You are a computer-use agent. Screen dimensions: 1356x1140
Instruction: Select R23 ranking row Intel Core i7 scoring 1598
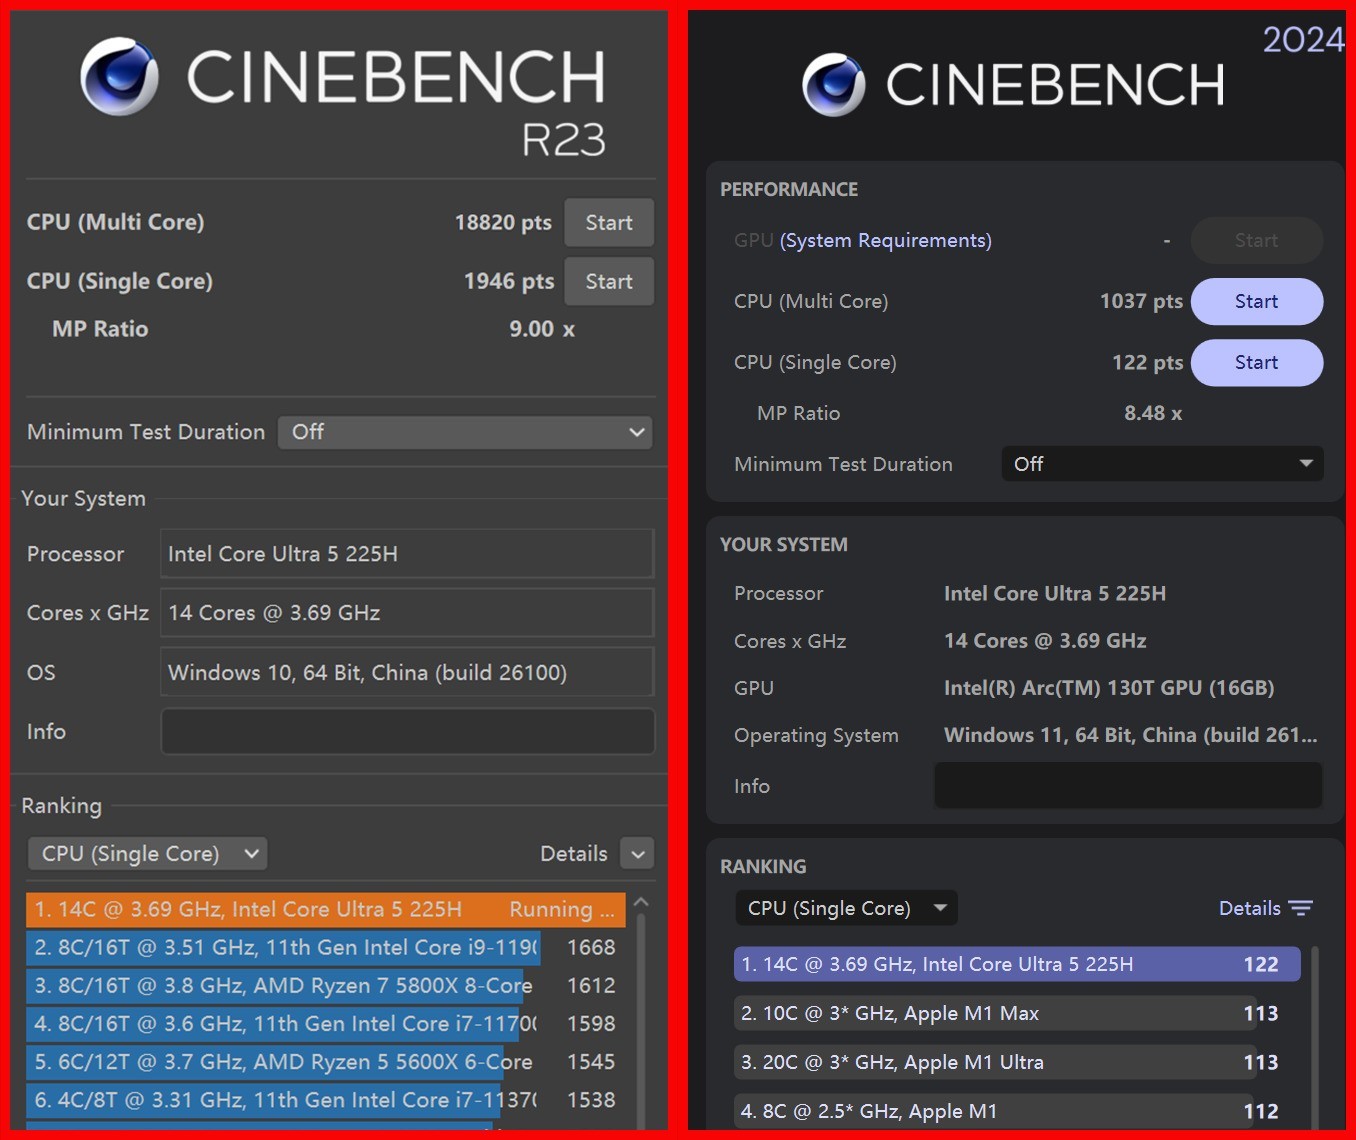click(x=326, y=1023)
